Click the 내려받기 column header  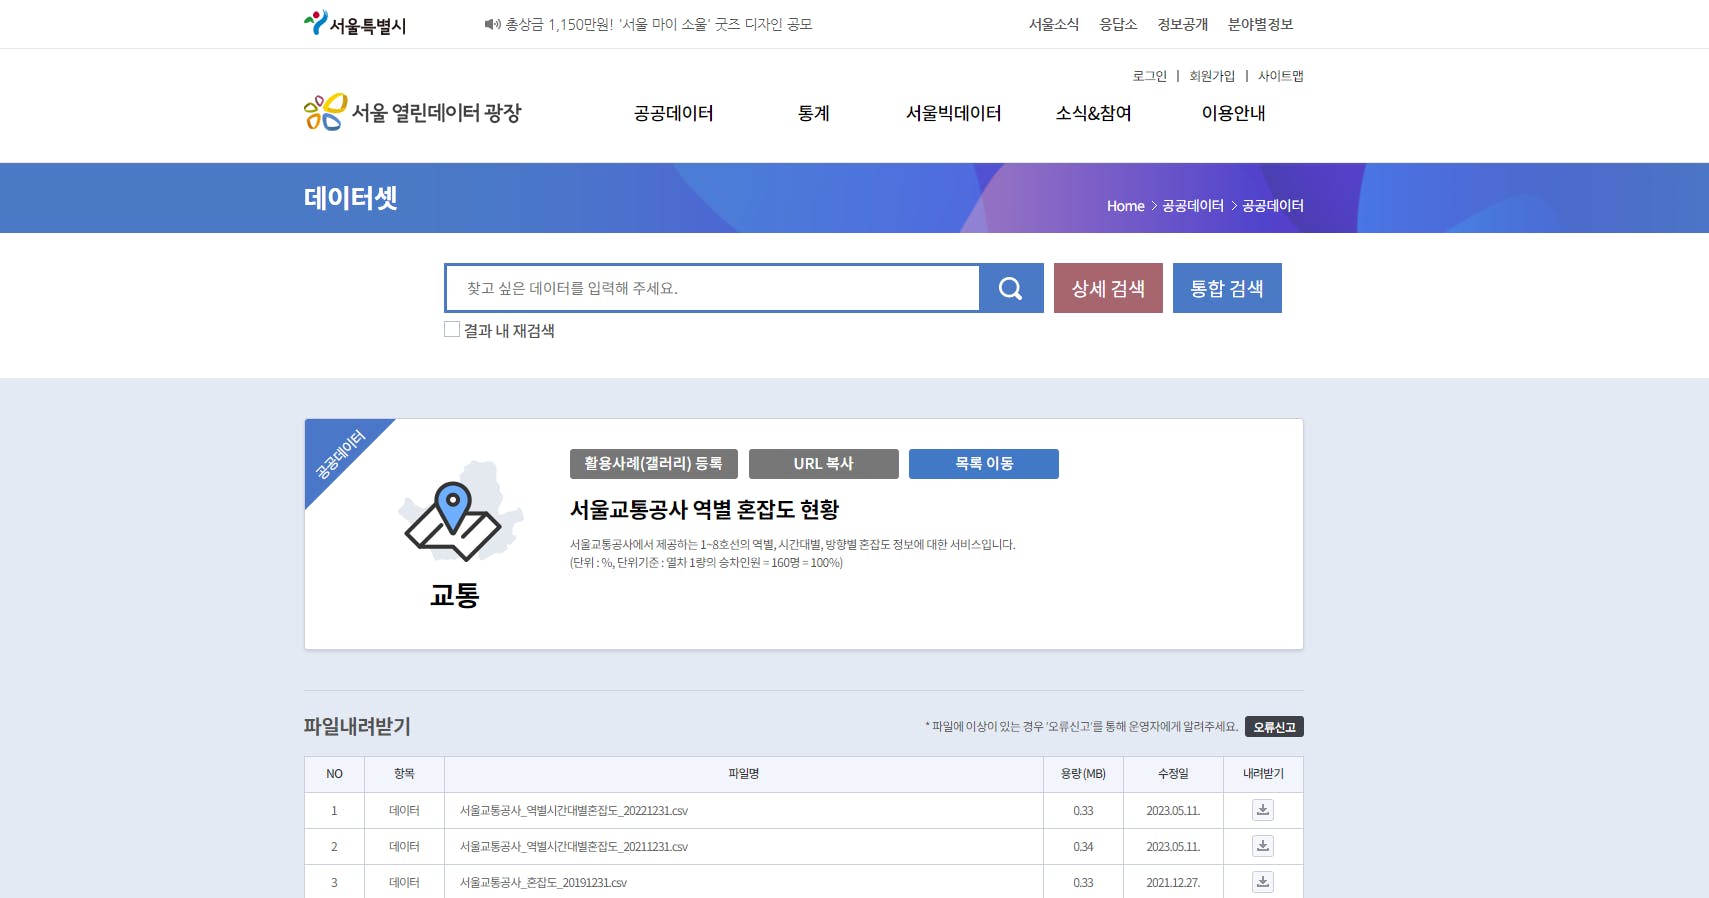(1263, 774)
